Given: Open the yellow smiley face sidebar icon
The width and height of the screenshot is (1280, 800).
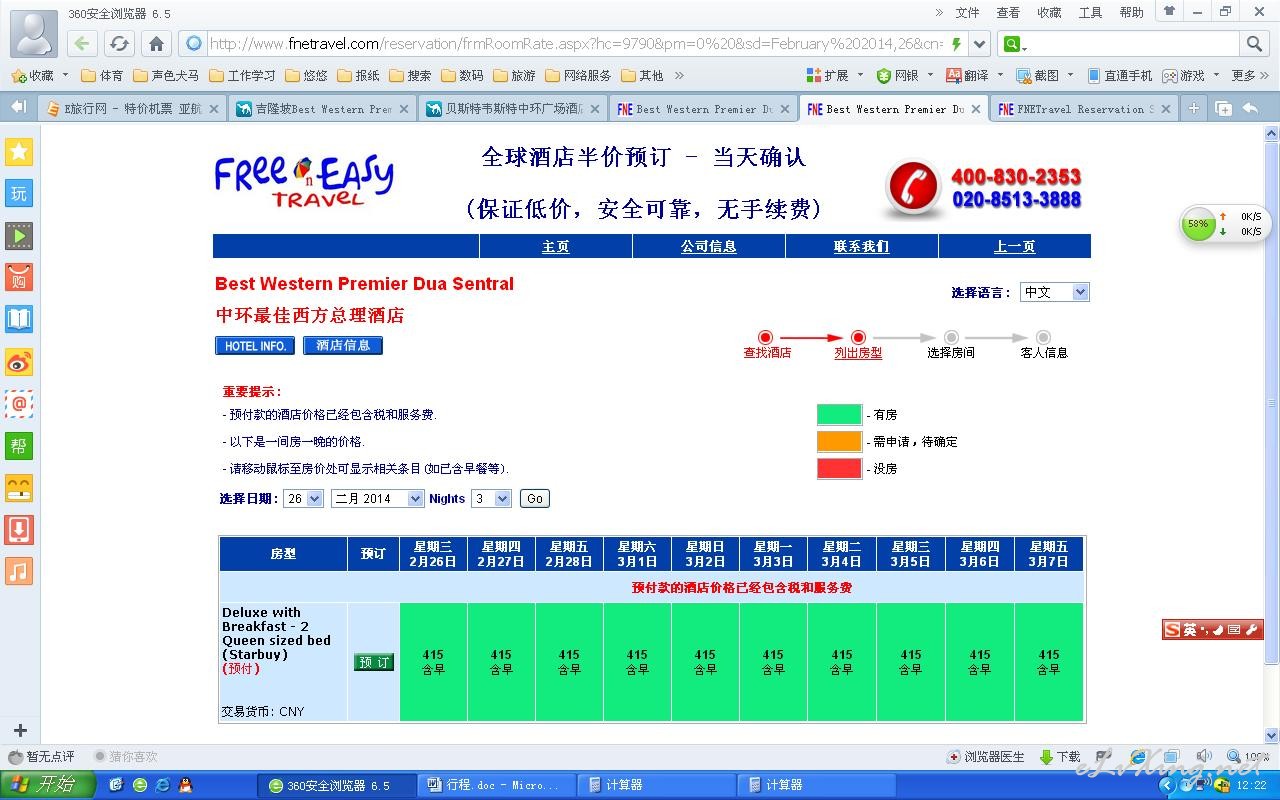Looking at the screenshot, I should coord(19,487).
